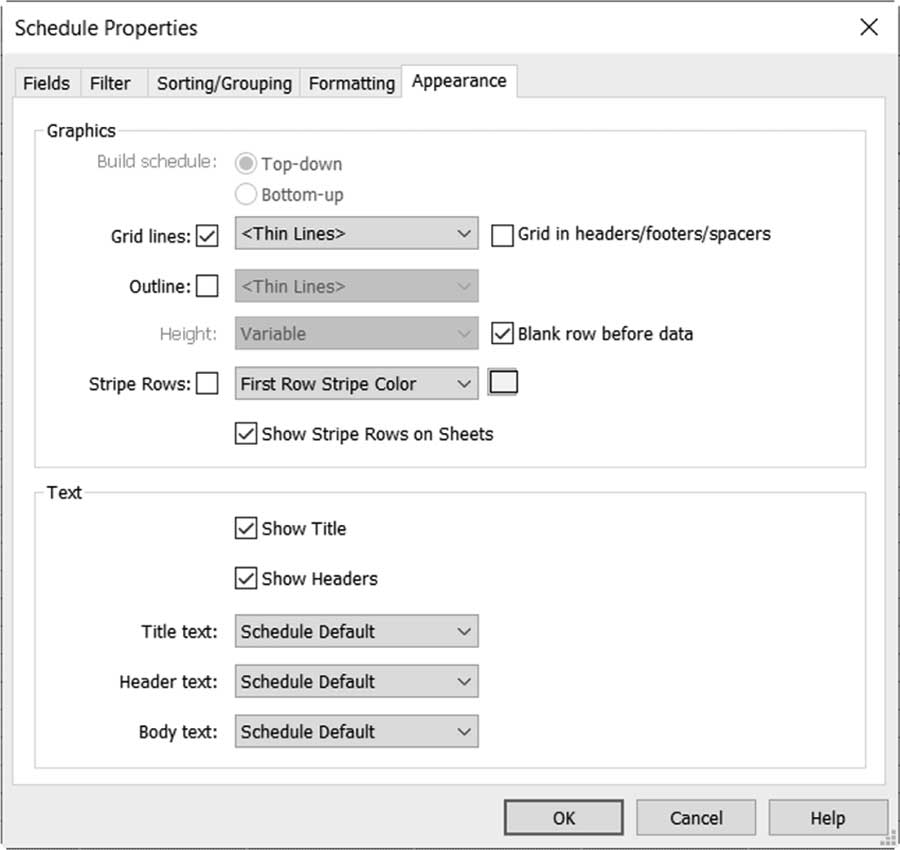
Task: Close the Schedule Properties dialog
Action: [868, 27]
